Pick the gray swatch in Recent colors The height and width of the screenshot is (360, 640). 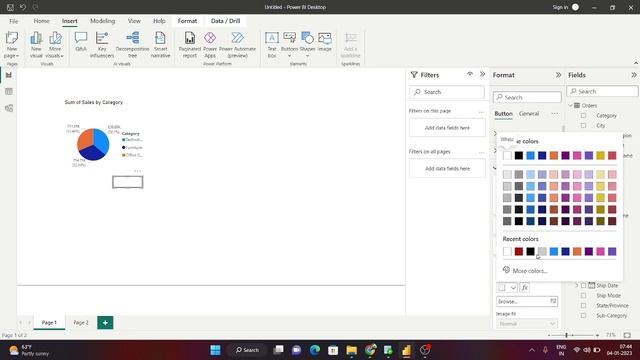click(542, 251)
